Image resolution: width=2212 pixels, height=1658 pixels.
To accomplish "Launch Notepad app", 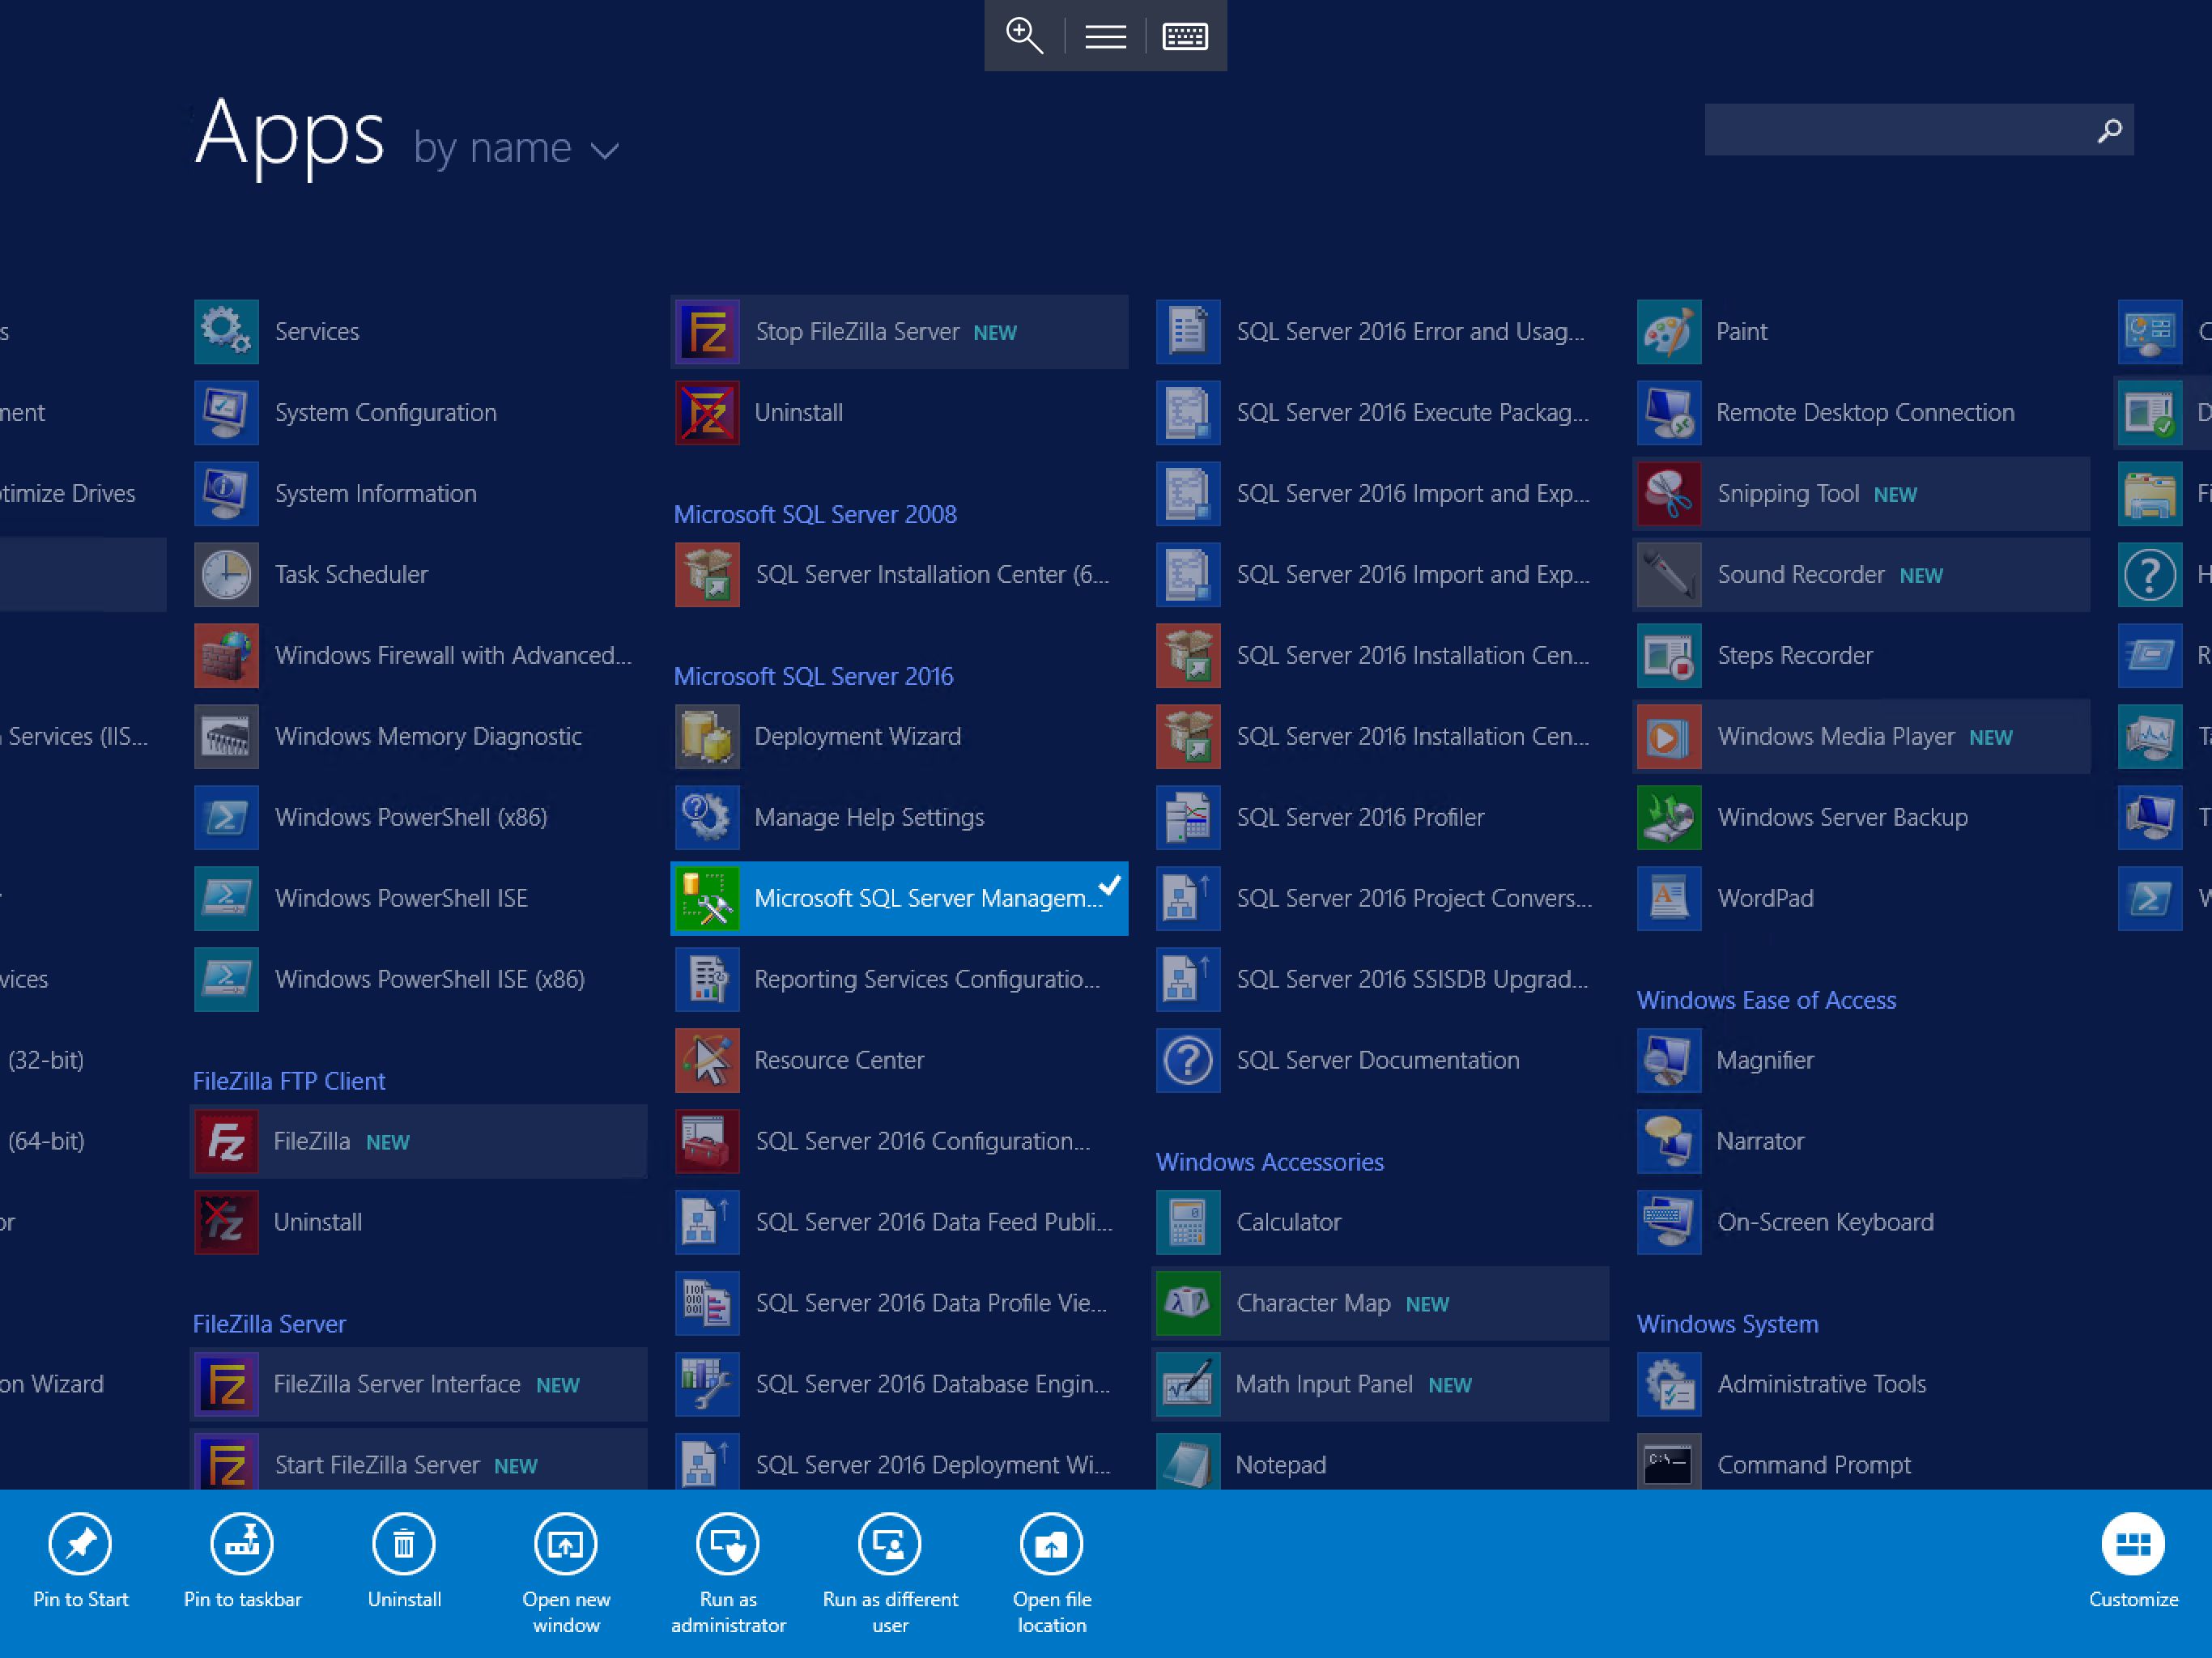I will [1380, 1464].
